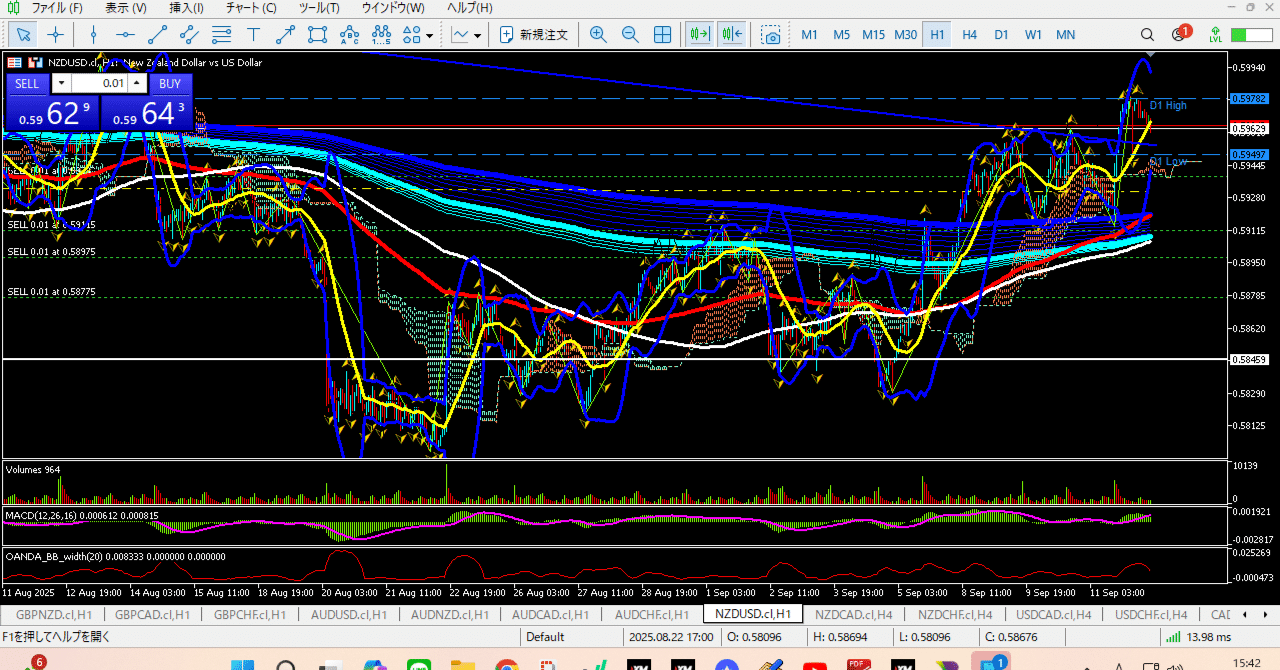Viewport: 1280px width, 670px height.
Task: Zoom out on the chart
Action: pyautogui.click(x=630, y=34)
